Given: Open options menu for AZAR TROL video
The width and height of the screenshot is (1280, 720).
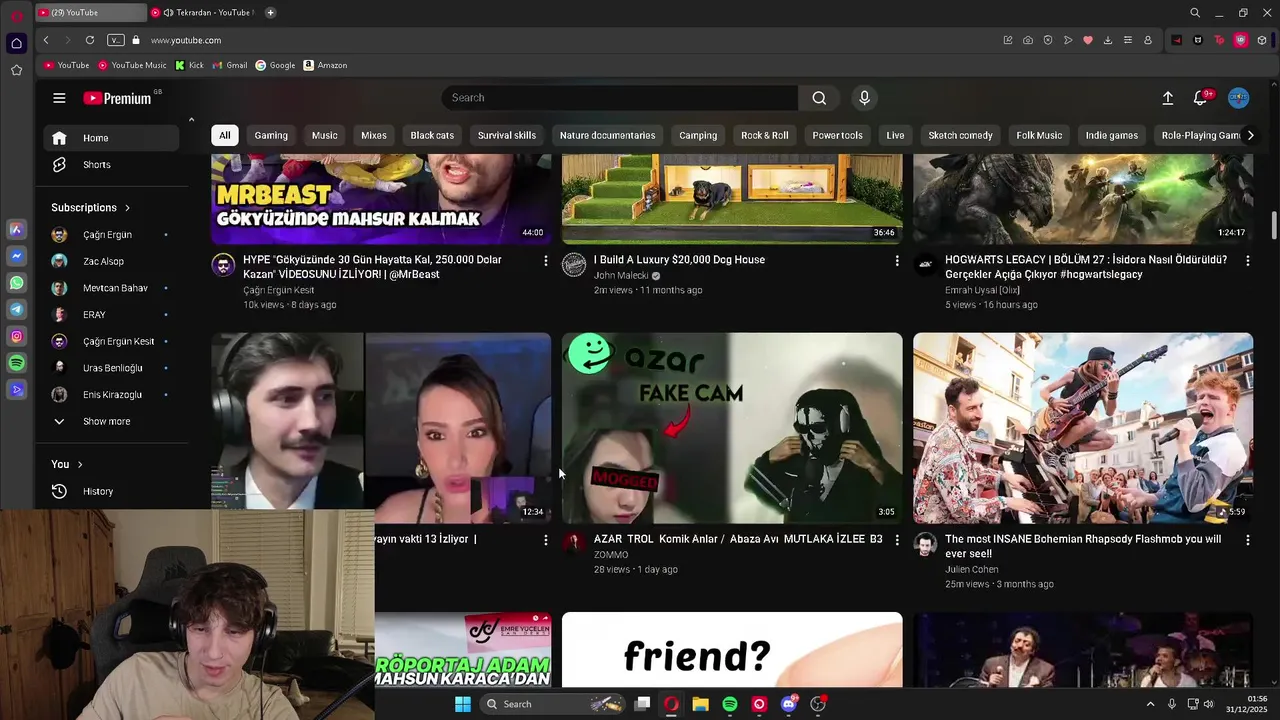Looking at the screenshot, I should [x=897, y=540].
